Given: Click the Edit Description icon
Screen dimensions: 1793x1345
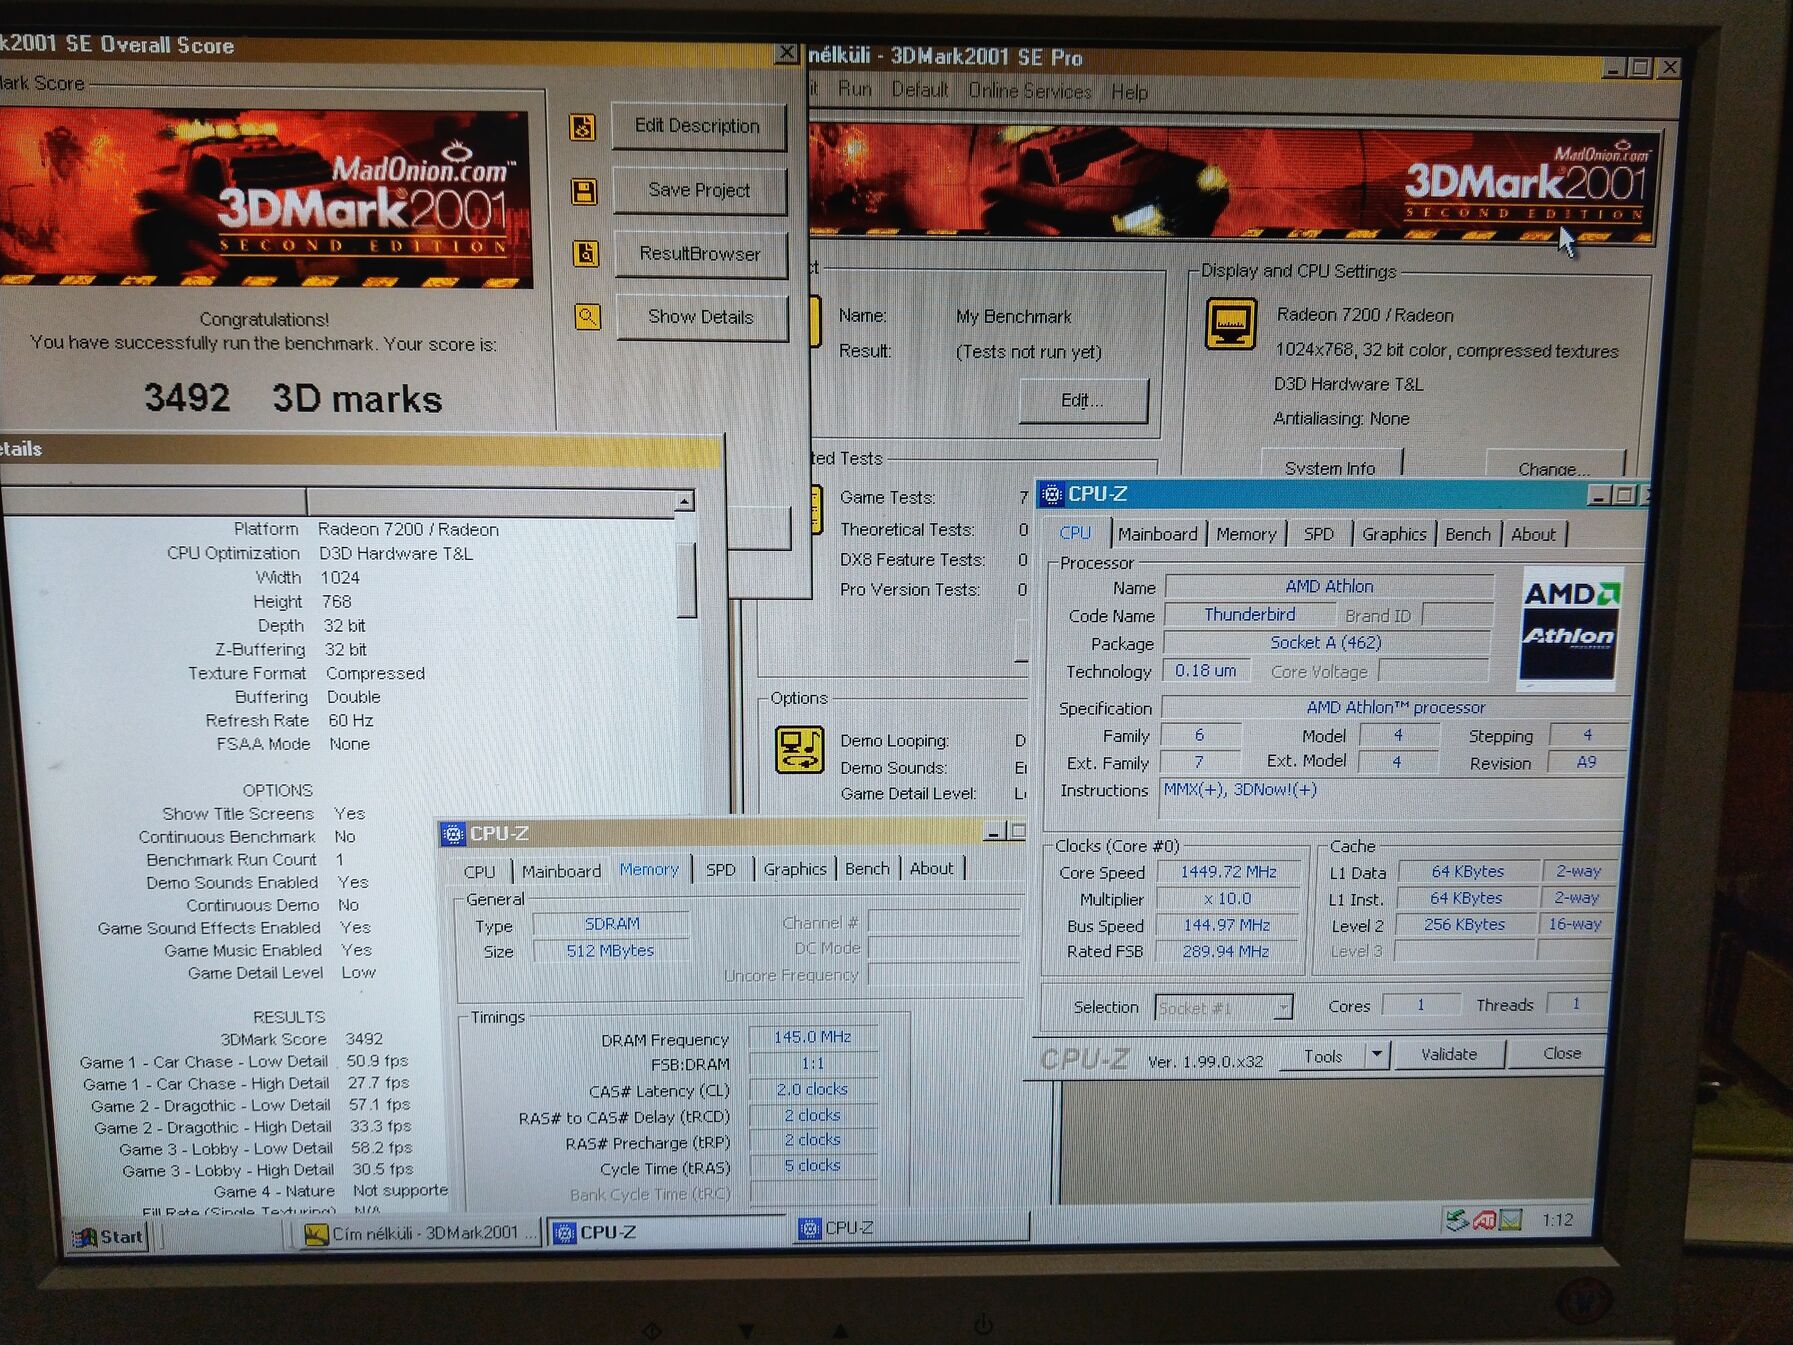Looking at the screenshot, I should pos(583,127).
